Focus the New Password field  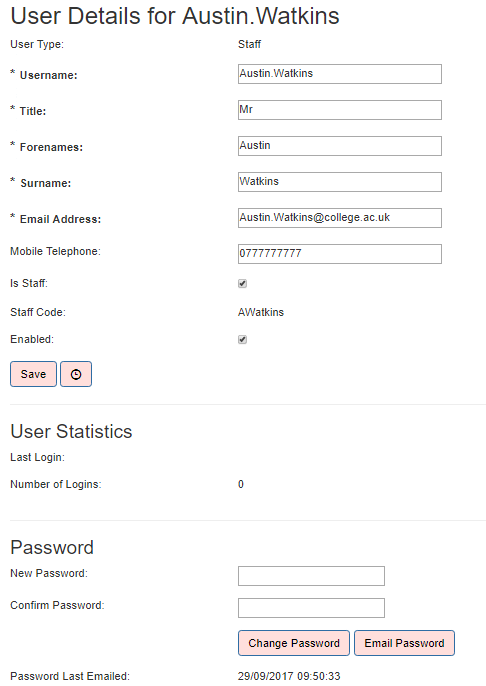click(x=311, y=576)
